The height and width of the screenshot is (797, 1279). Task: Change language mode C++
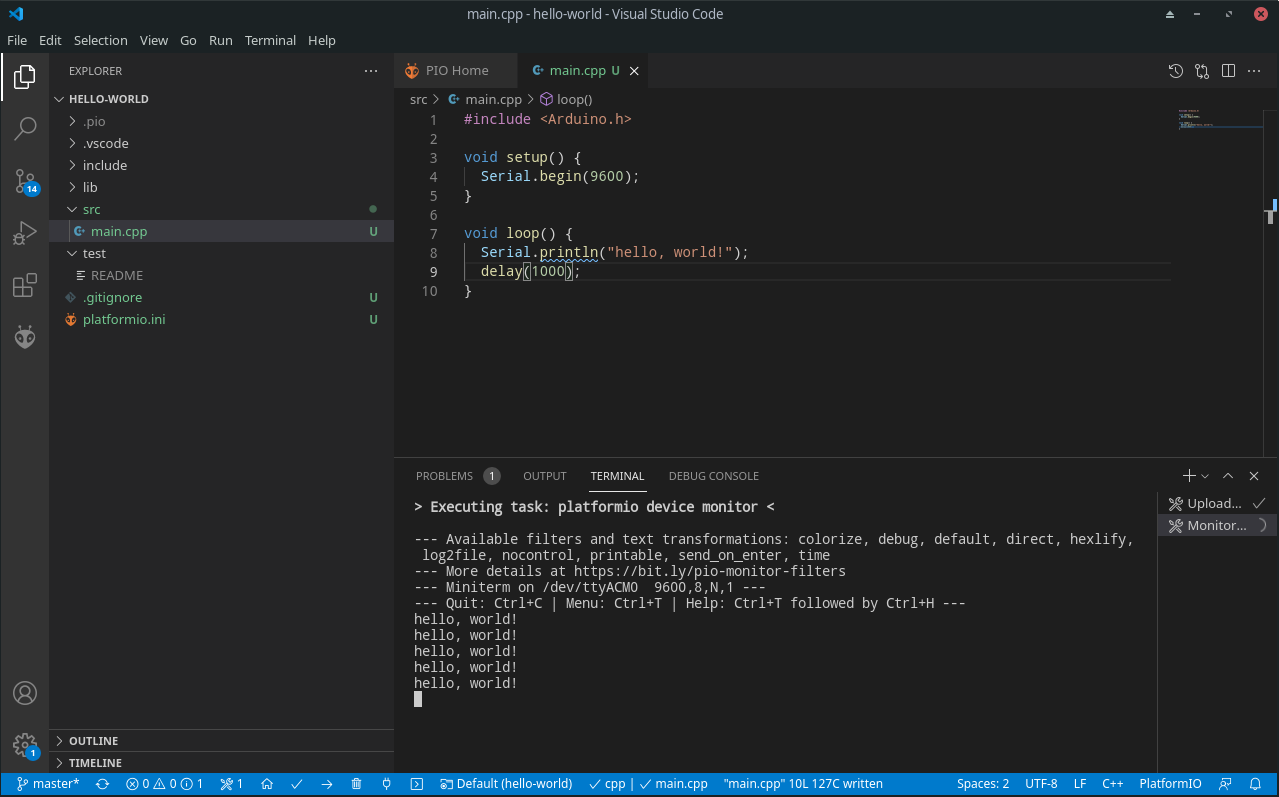tap(1112, 784)
